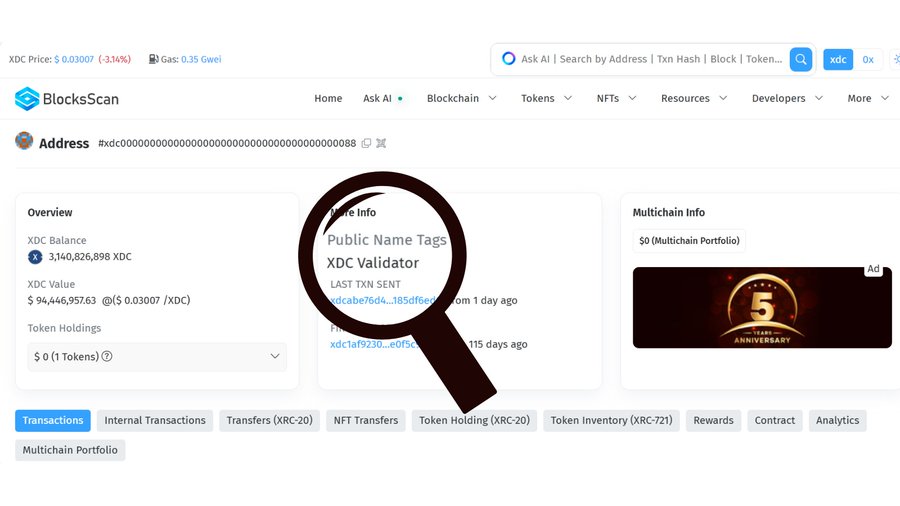Open the Tokens menu dropdown
Image resolution: width=900 pixels, height=506 pixels.
546,98
